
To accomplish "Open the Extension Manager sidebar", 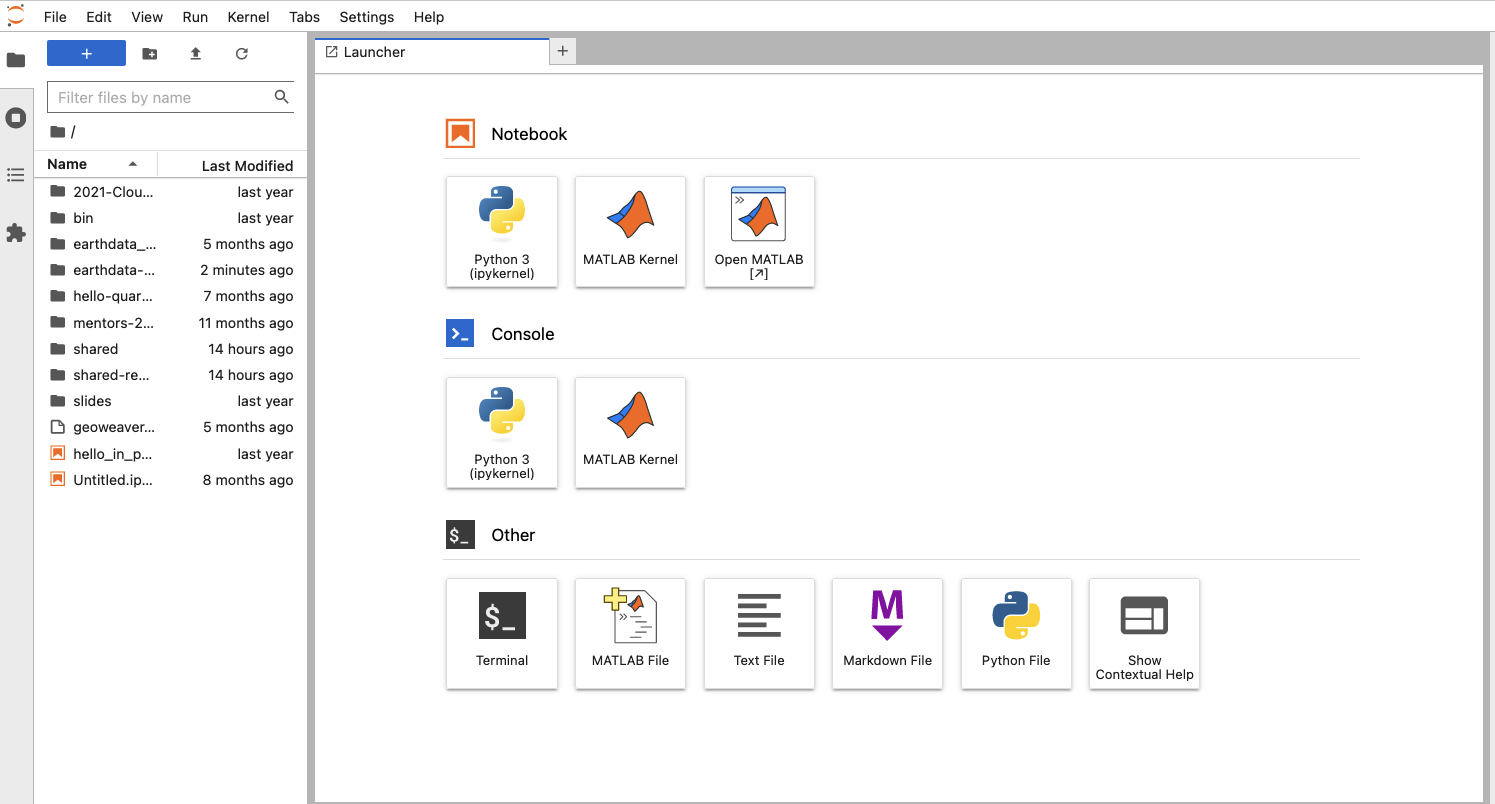I will 16,233.
